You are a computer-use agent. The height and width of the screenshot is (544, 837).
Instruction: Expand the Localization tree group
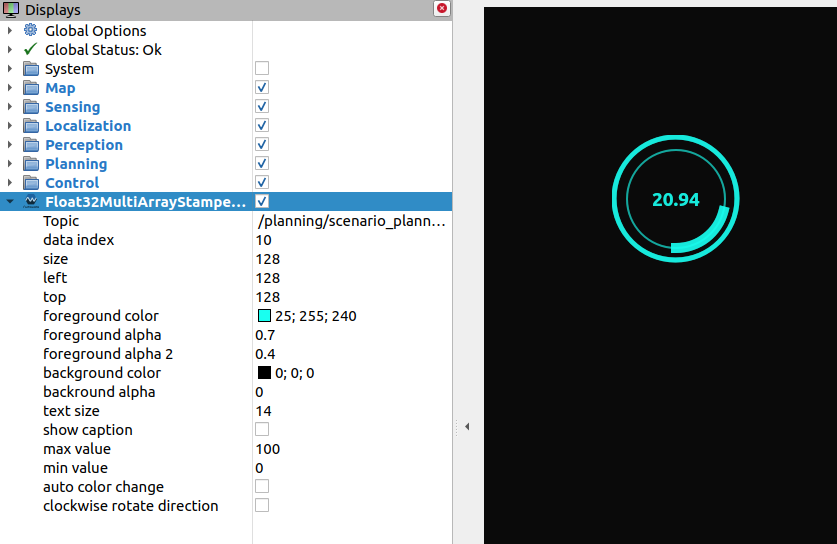pyautogui.click(x=10, y=126)
